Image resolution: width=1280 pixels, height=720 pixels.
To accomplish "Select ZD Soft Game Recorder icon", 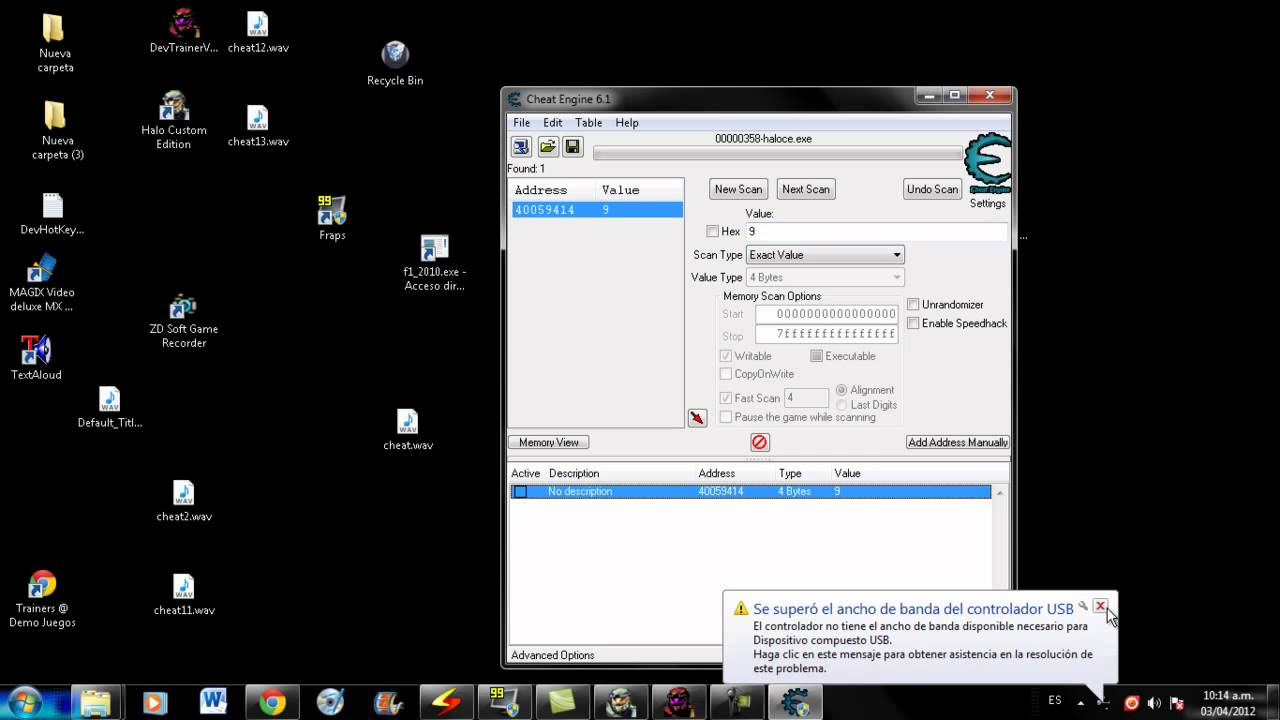I will (183, 320).
